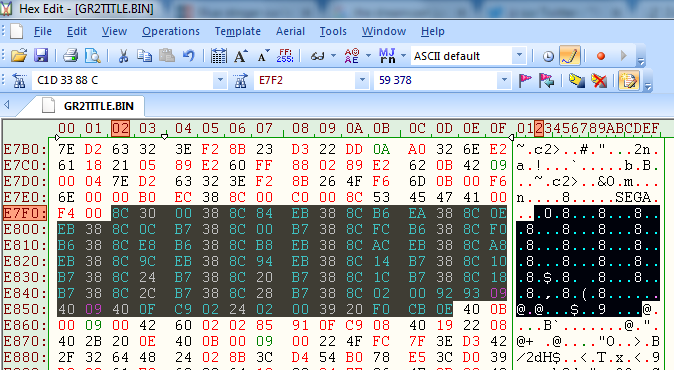The width and height of the screenshot is (674, 371).
Task: Click the Undo arrow icon
Action: [188, 56]
